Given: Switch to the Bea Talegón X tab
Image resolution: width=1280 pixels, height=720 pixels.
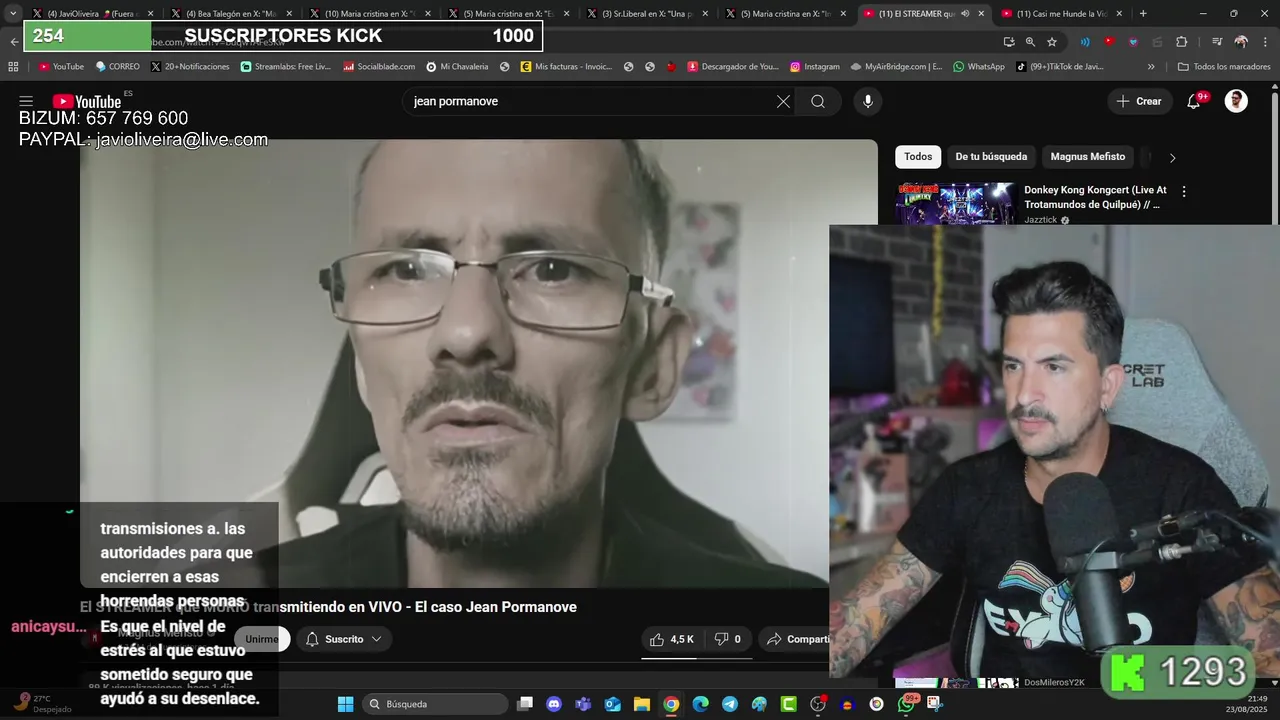Looking at the screenshot, I should pyautogui.click(x=230, y=14).
